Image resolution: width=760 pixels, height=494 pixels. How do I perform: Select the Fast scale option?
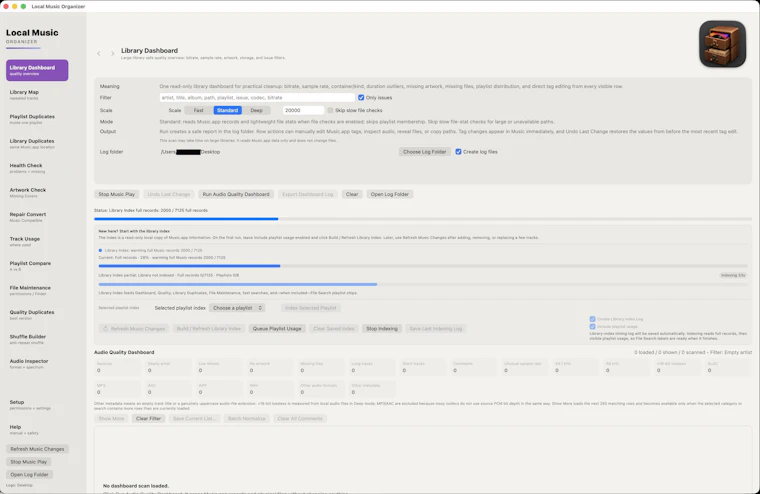pyautogui.click(x=199, y=111)
